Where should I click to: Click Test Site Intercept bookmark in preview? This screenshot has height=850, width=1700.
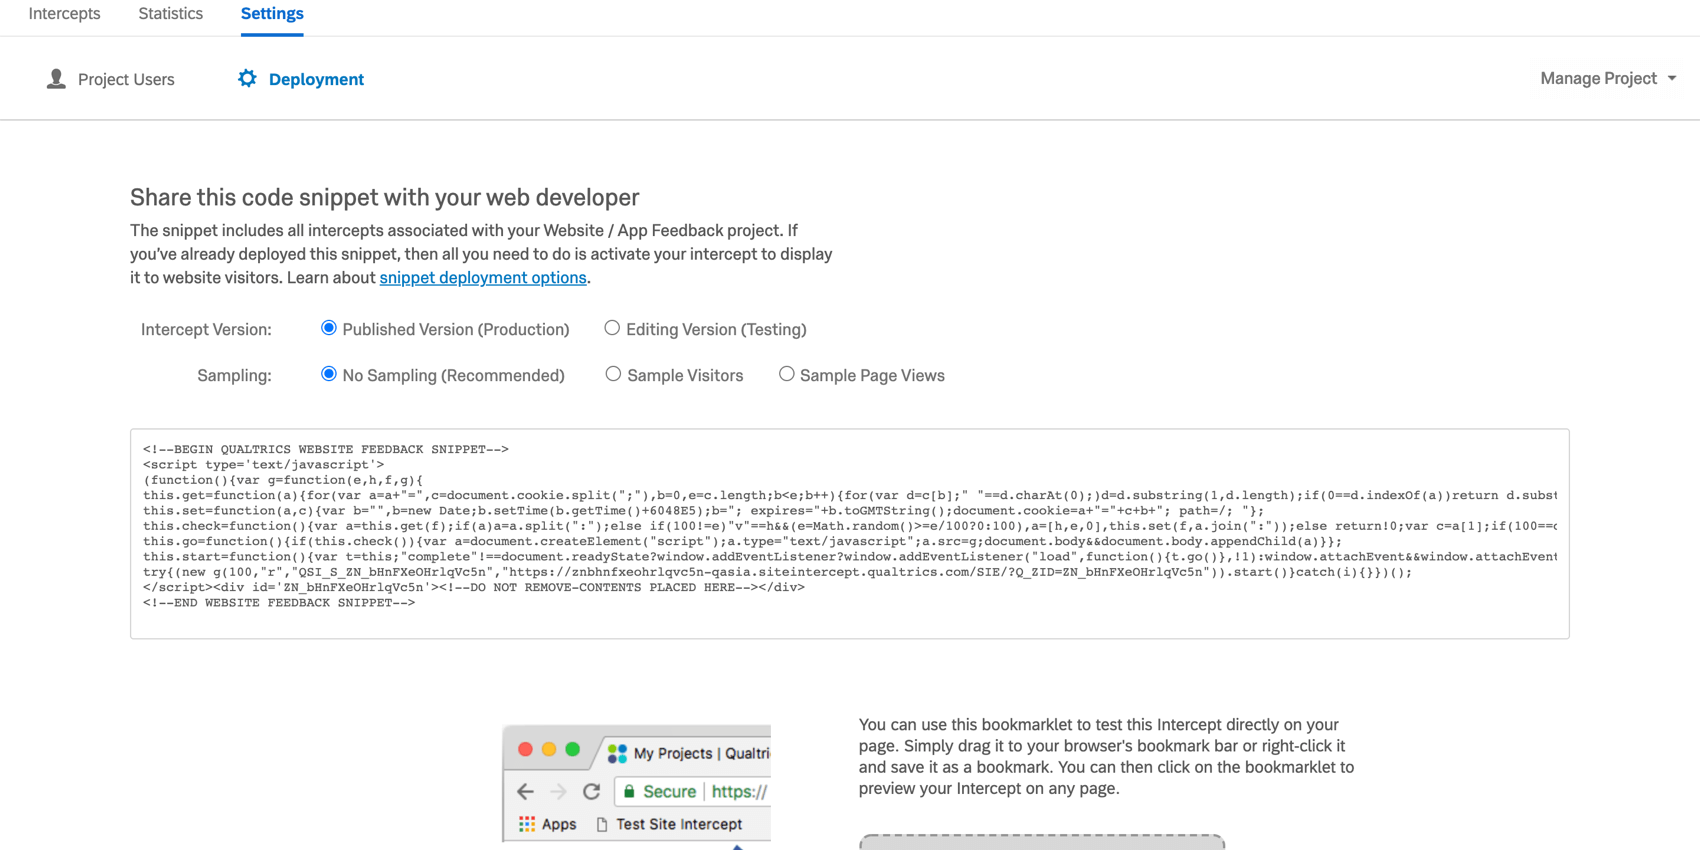click(x=679, y=824)
